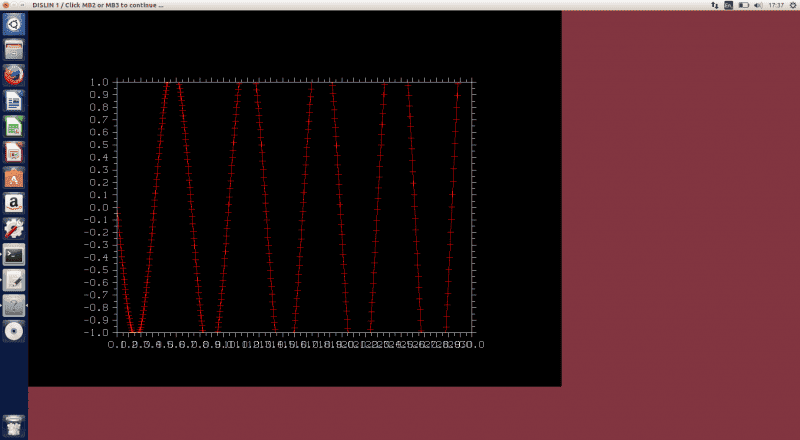The image size is (800, 440).
Task: Click the DVD disc icon in dock
Action: [x=14, y=331]
